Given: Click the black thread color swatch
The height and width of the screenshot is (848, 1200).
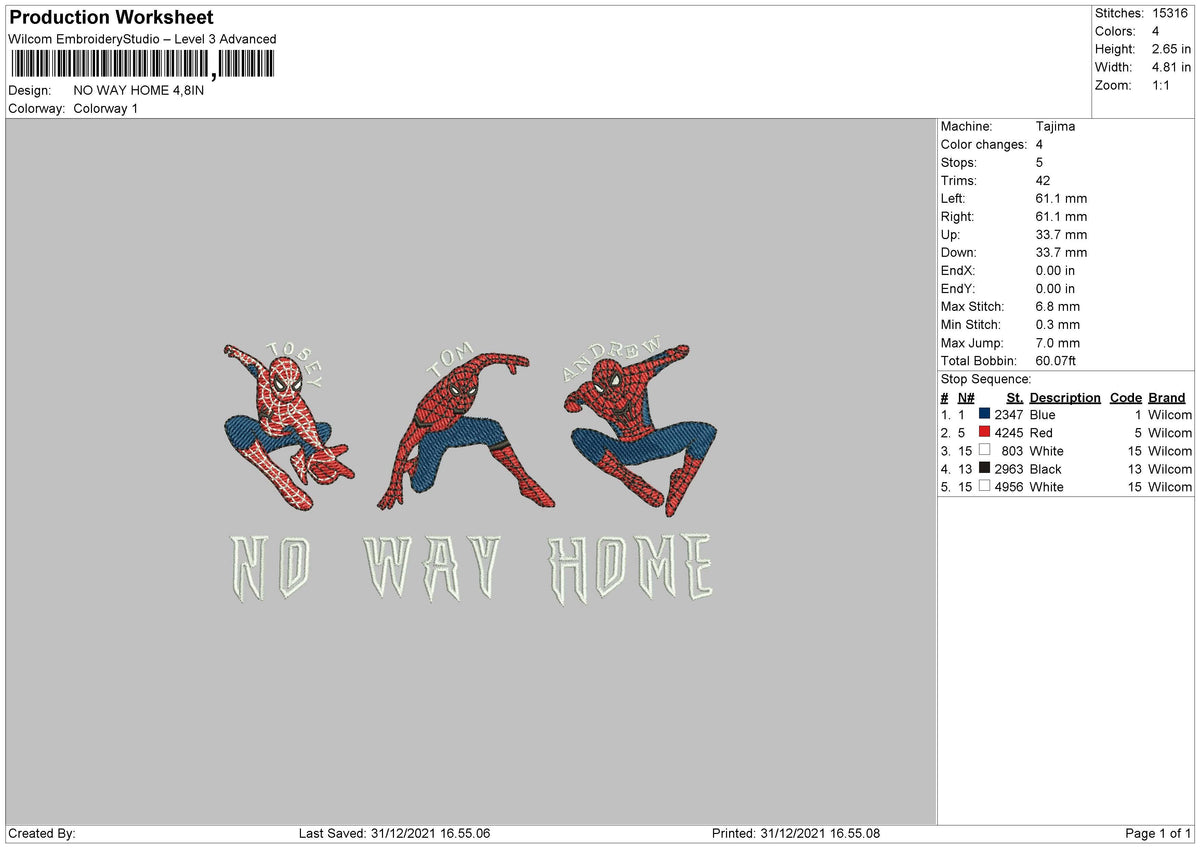Looking at the screenshot, I should pos(984,468).
